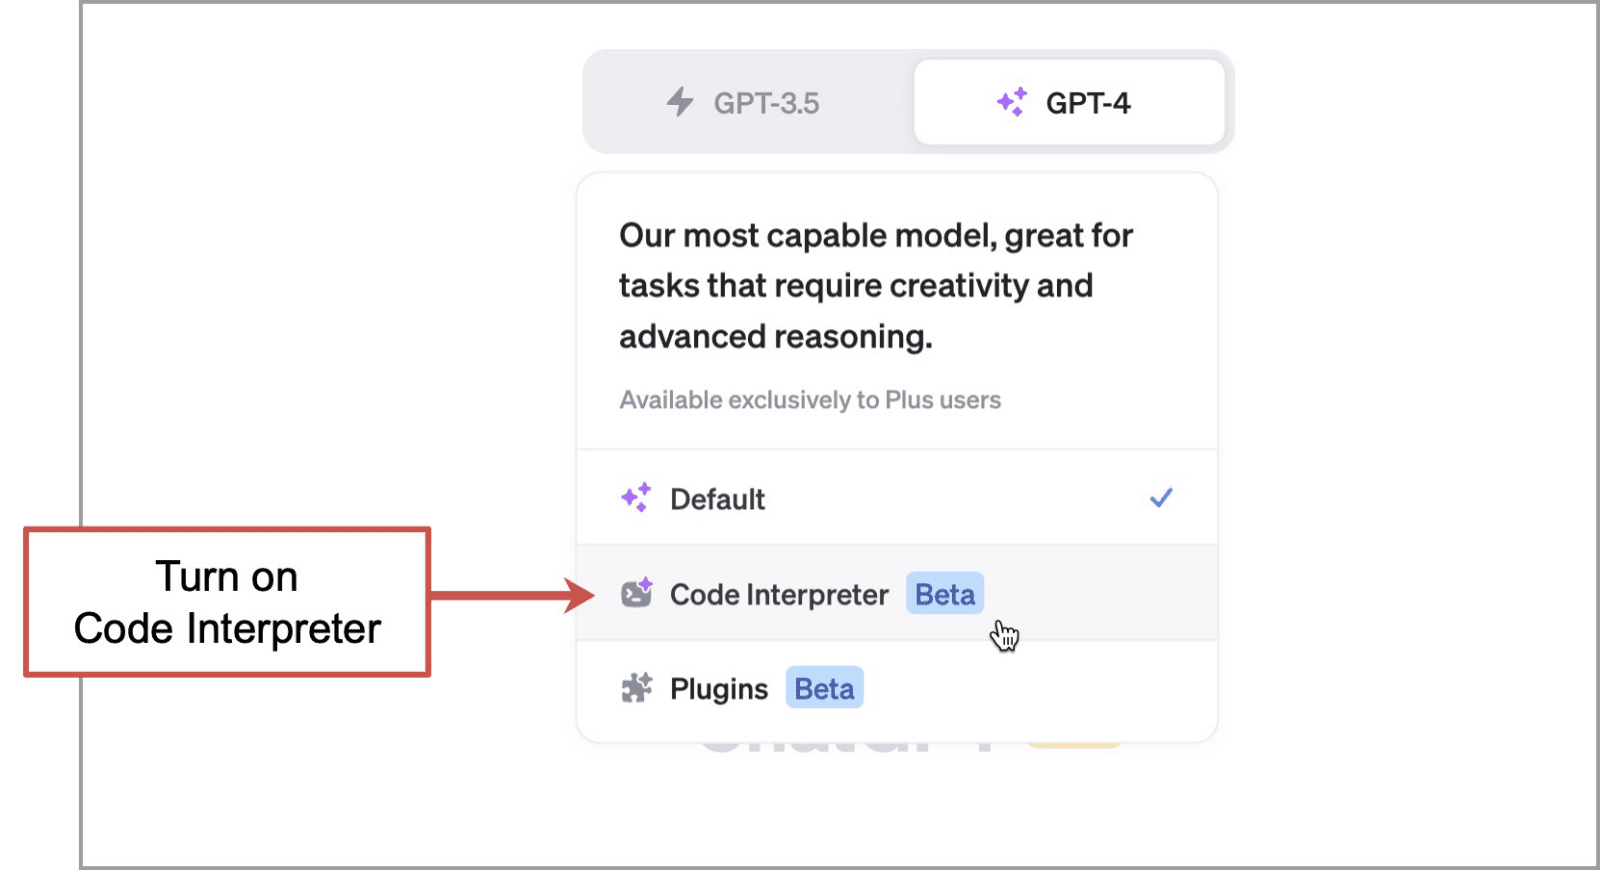Click the Code Interpreter terminal icon

637,593
